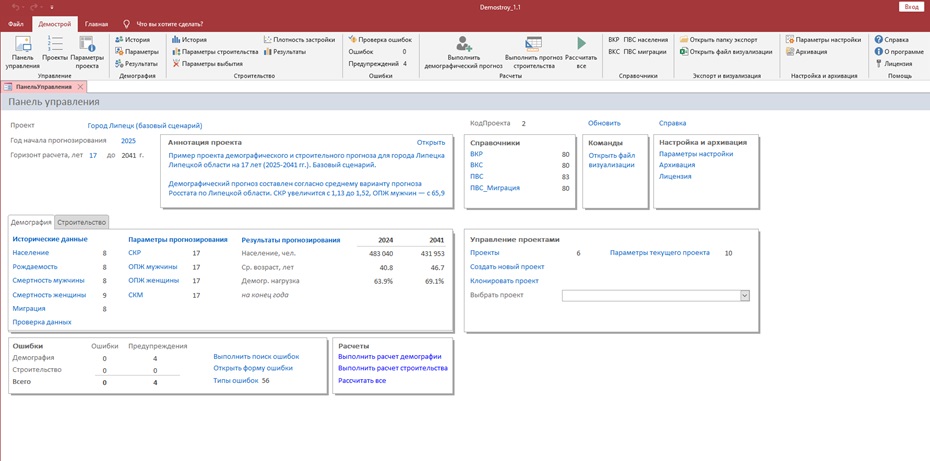This screenshot has height=461, width=930.
Task: Click the Справка help icon in ribbon
Action: coord(892,39)
